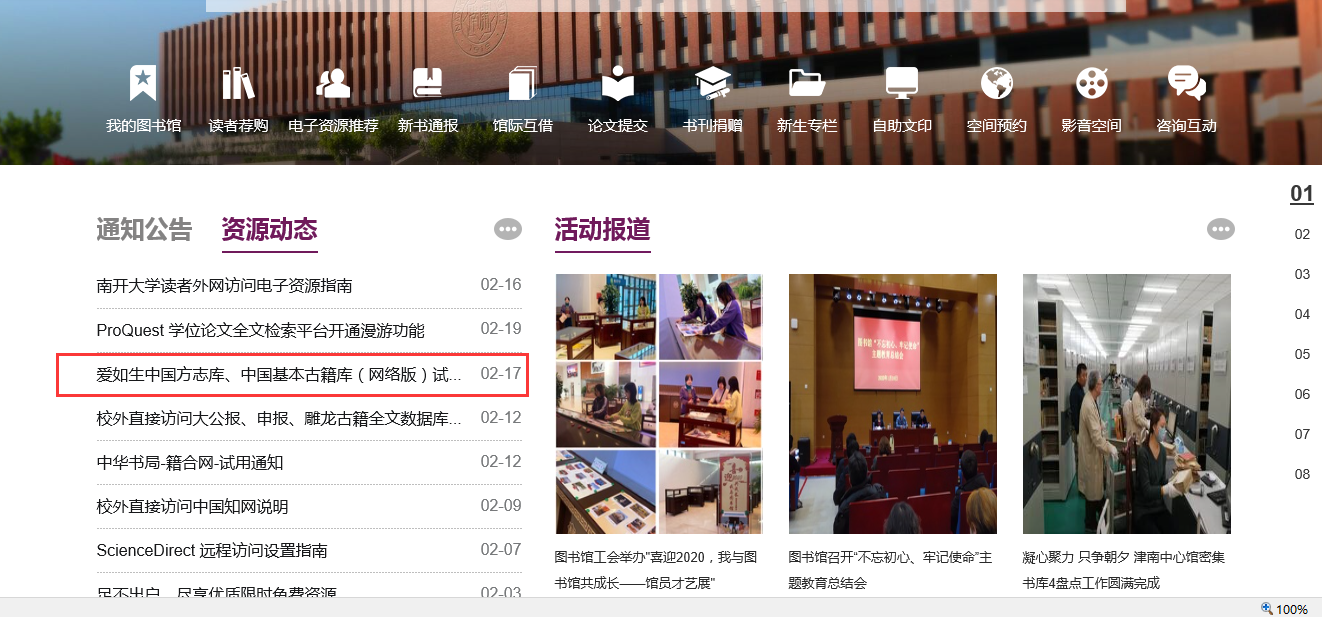1322x617 pixels.
Task: Expand more items beside 资源动态
Action: coord(508,229)
